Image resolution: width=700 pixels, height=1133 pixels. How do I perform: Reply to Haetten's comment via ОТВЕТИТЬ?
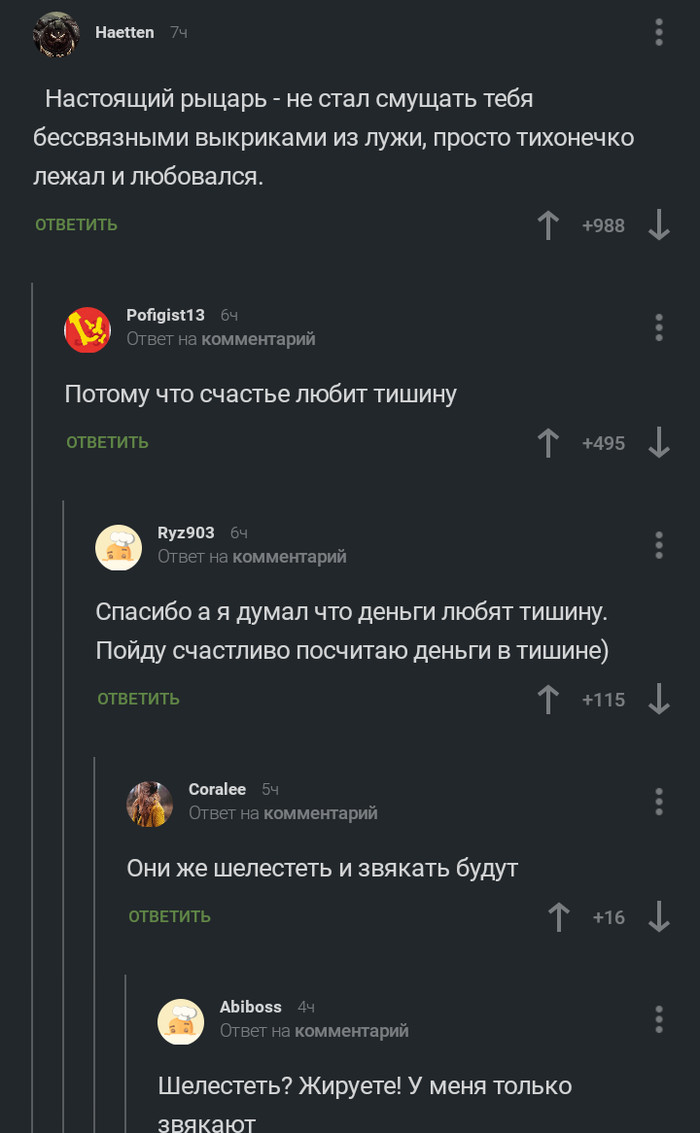(76, 225)
